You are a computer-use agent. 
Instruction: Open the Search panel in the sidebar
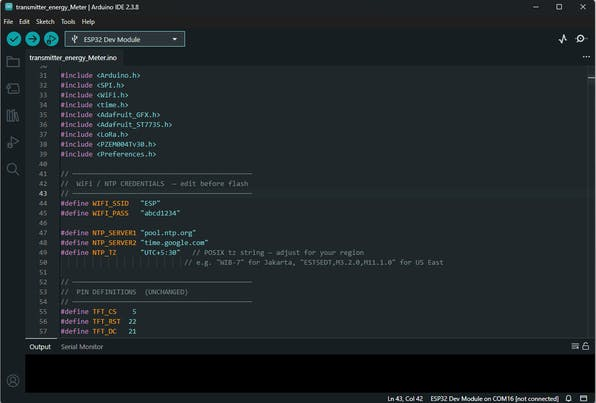tap(13, 169)
